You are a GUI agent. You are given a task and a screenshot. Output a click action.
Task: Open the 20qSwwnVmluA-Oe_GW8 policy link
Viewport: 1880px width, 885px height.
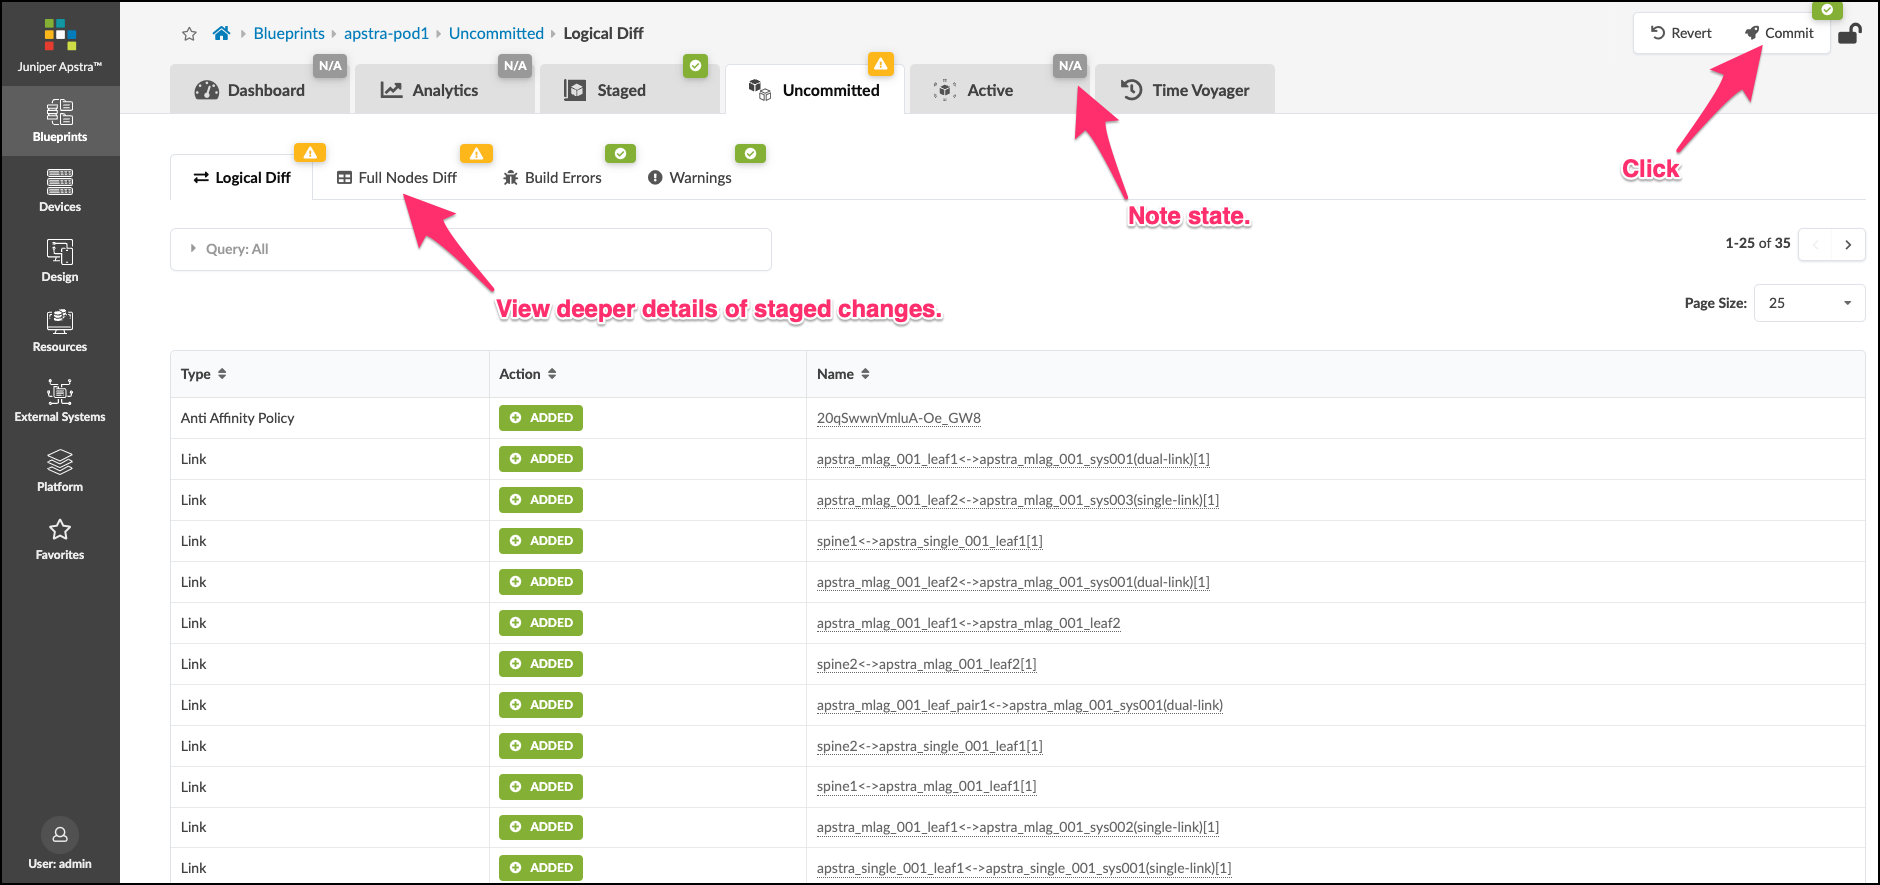(x=898, y=418)
